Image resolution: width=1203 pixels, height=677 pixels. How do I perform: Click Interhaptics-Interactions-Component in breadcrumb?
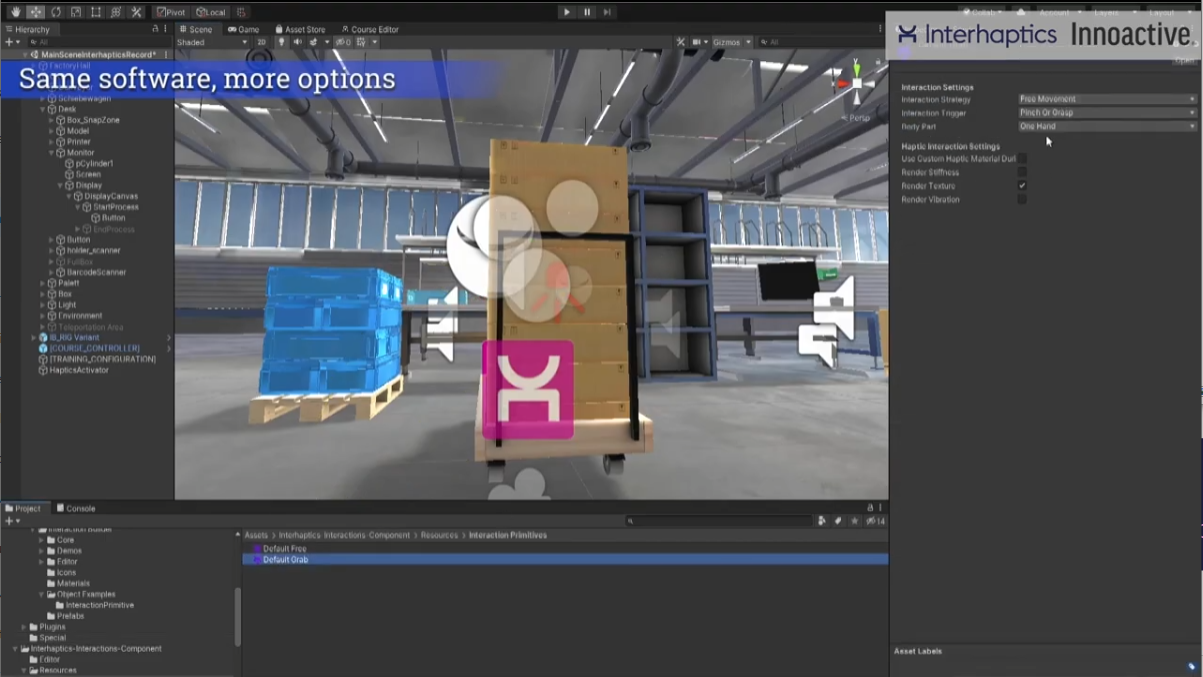coord(345,535)
